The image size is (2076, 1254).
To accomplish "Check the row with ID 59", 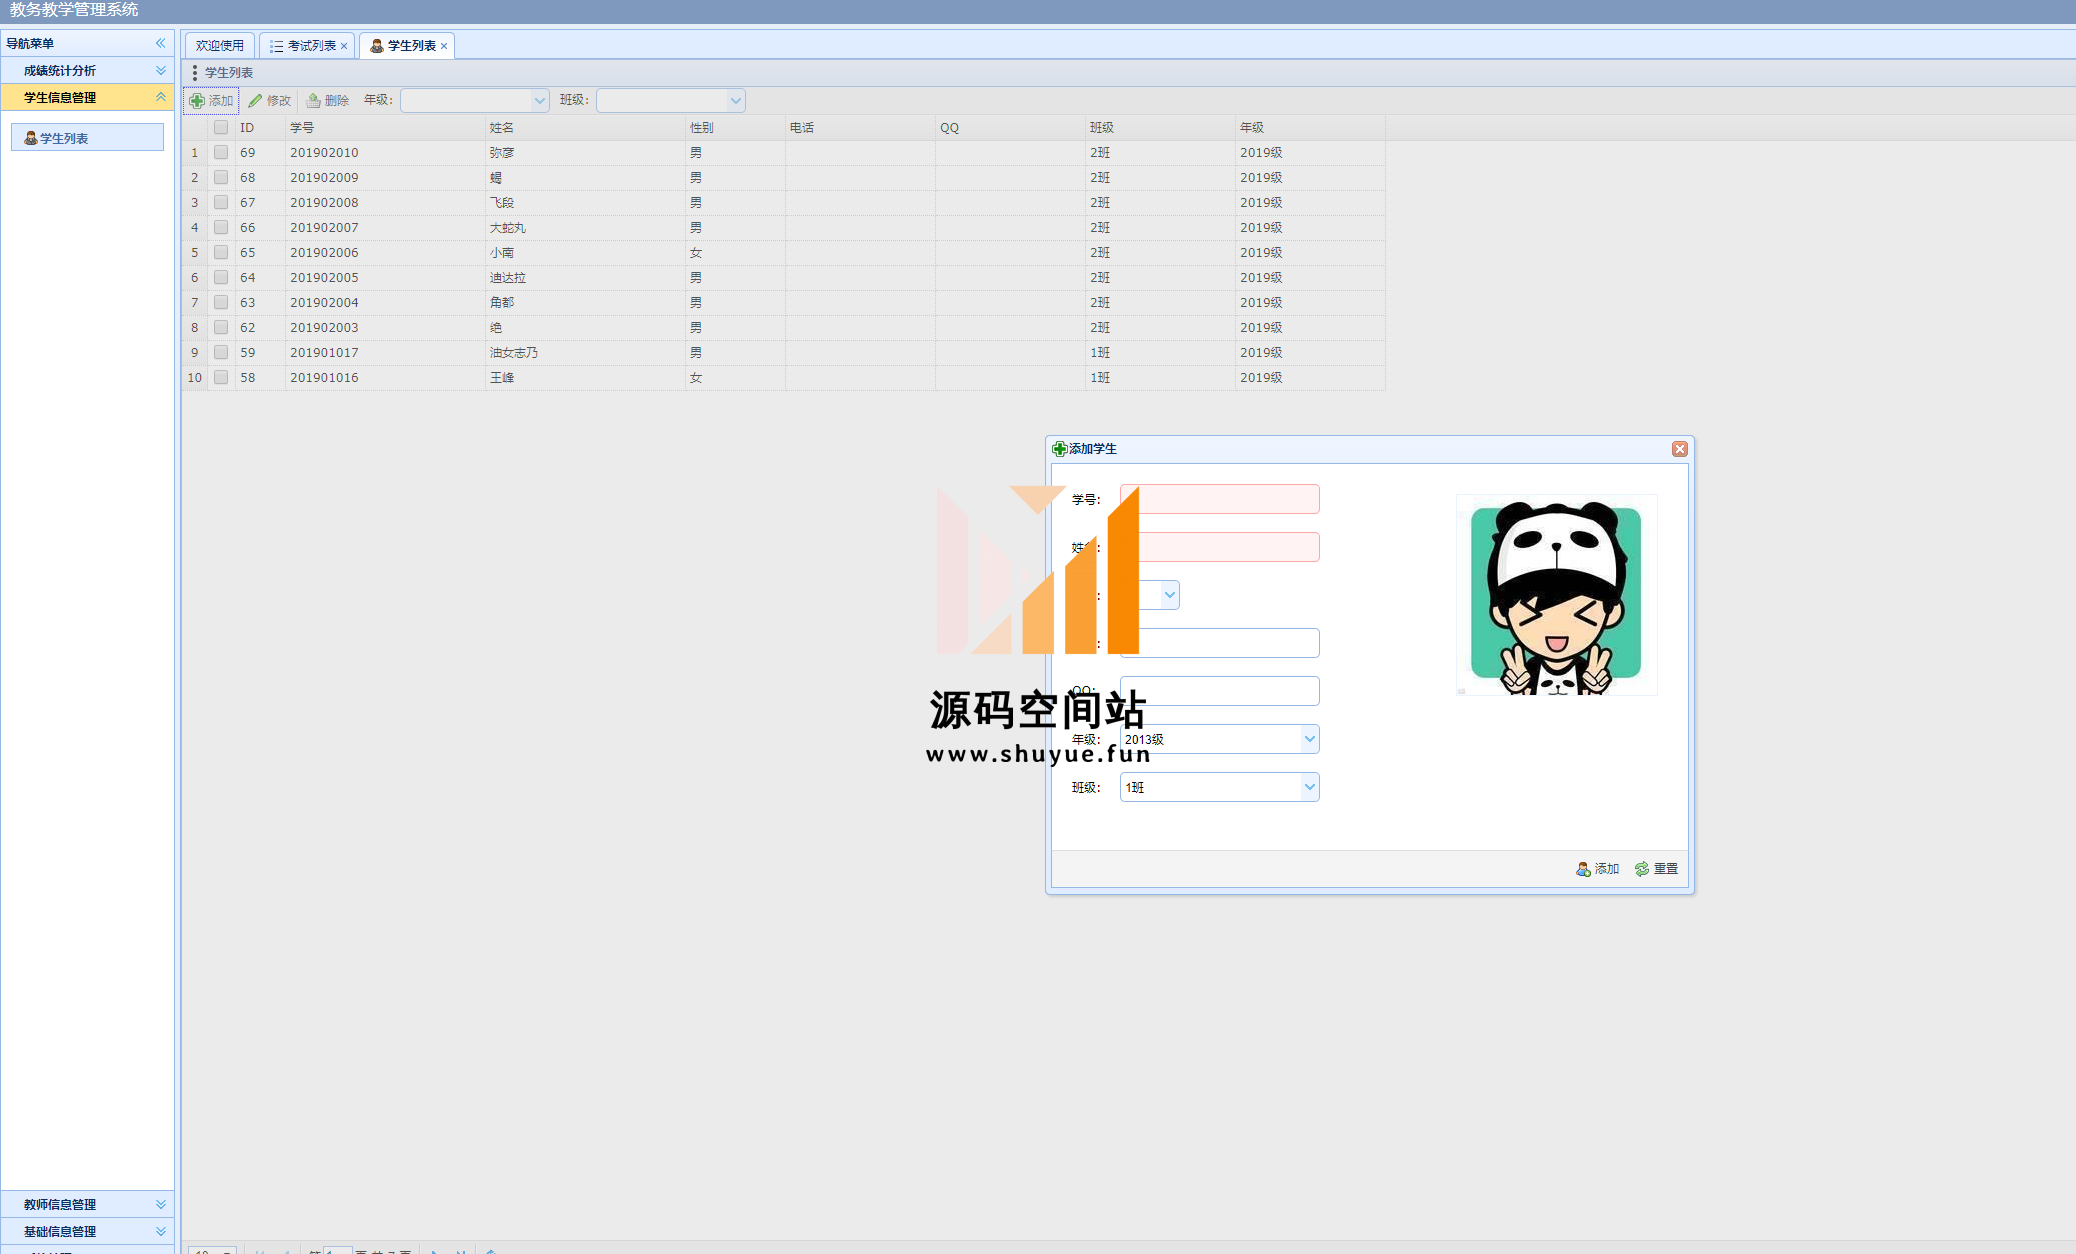I will click(x=221, y=353).
